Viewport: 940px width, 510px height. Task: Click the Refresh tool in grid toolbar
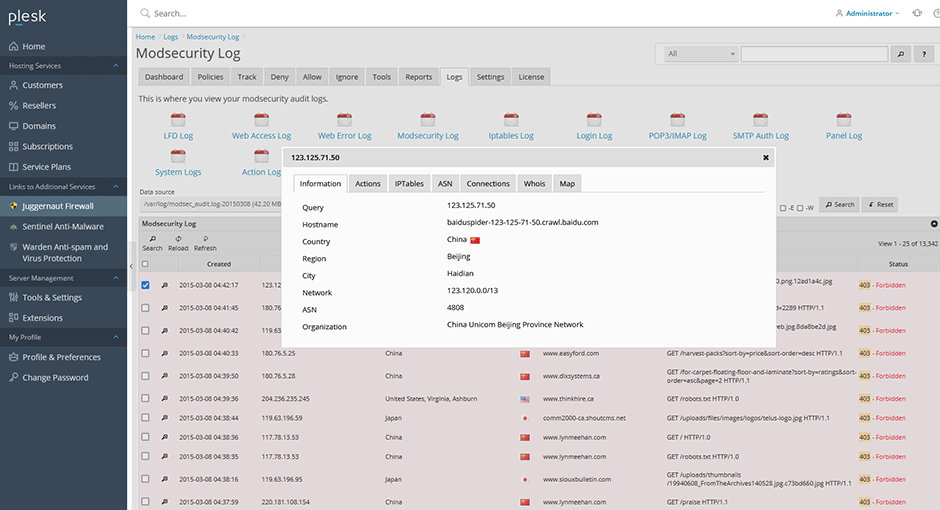click(x=205, y=243)
